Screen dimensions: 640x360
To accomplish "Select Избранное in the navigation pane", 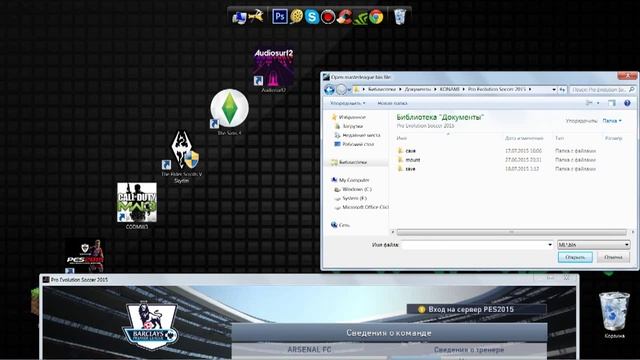I will click(x=352, y=117).
